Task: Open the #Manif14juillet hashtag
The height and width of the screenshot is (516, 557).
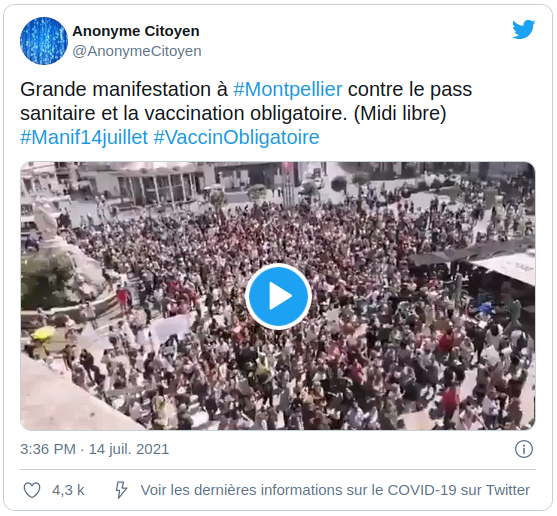Action: [84, 137]
